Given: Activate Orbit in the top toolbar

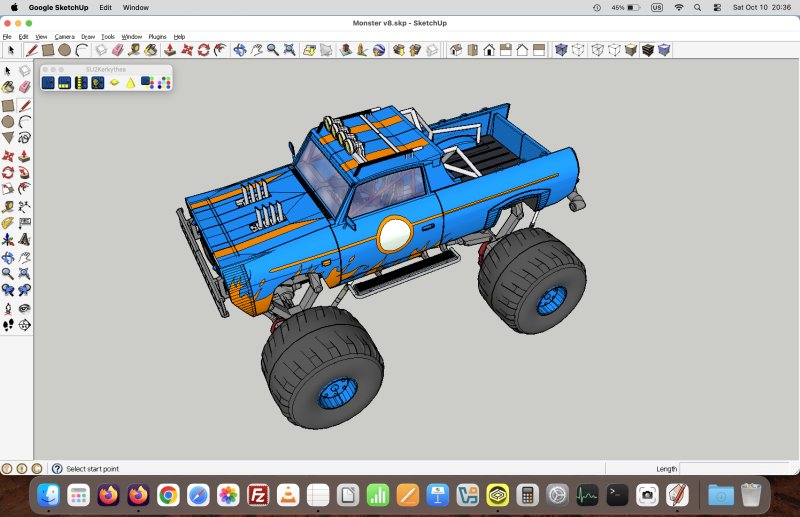Looking at the screenshot, I should tap(240, 50).
